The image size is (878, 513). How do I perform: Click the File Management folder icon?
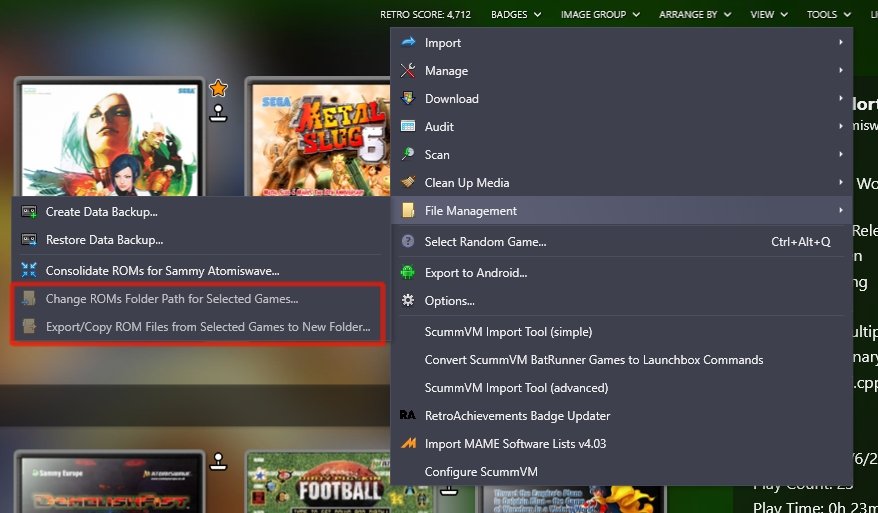coord(408,211)
